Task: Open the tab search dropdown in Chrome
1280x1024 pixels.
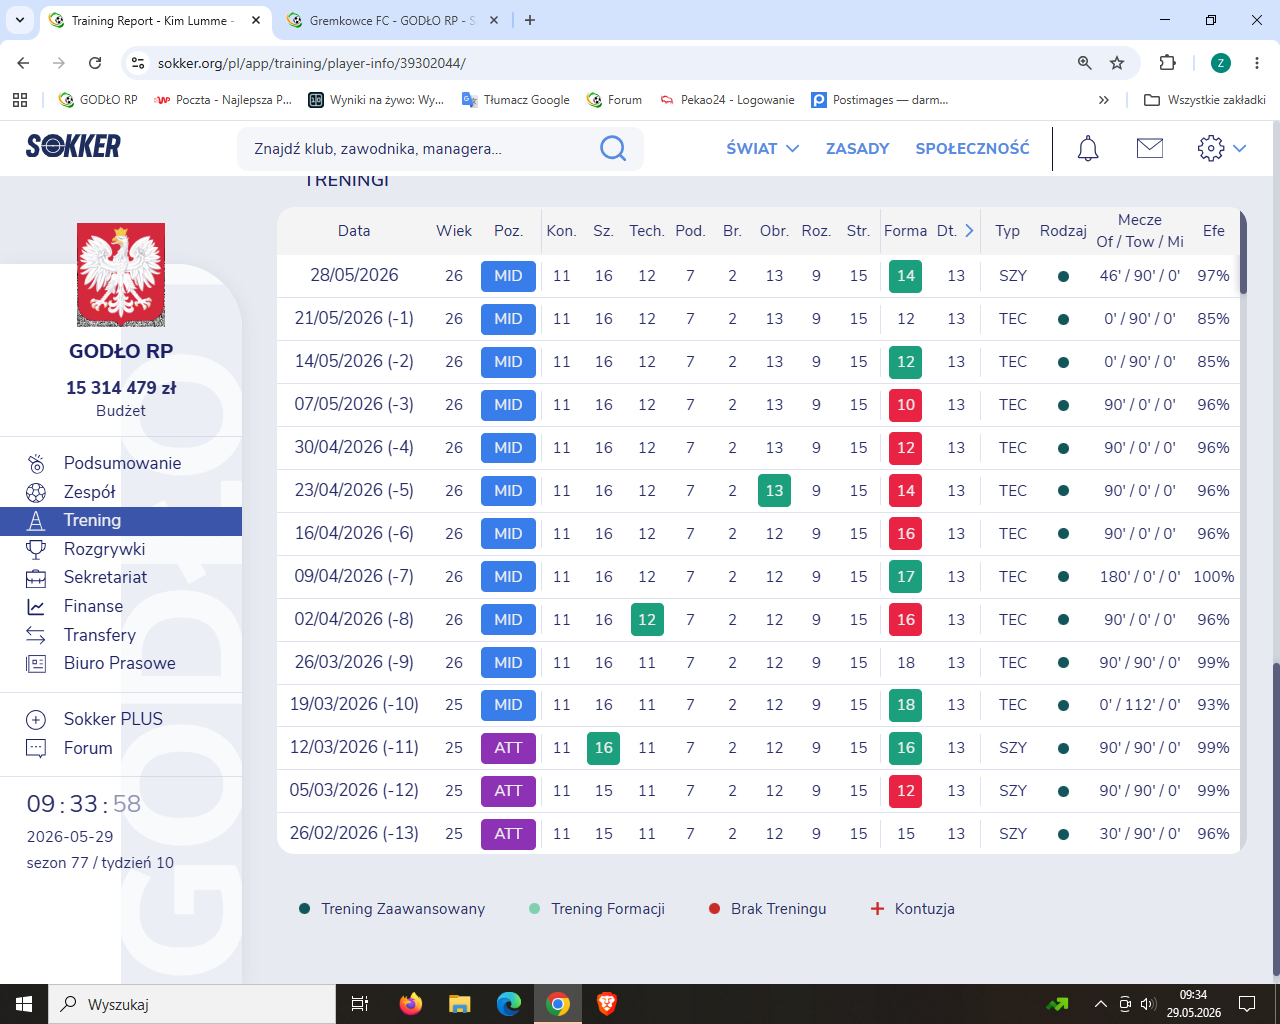Action: tap(19, 20)
